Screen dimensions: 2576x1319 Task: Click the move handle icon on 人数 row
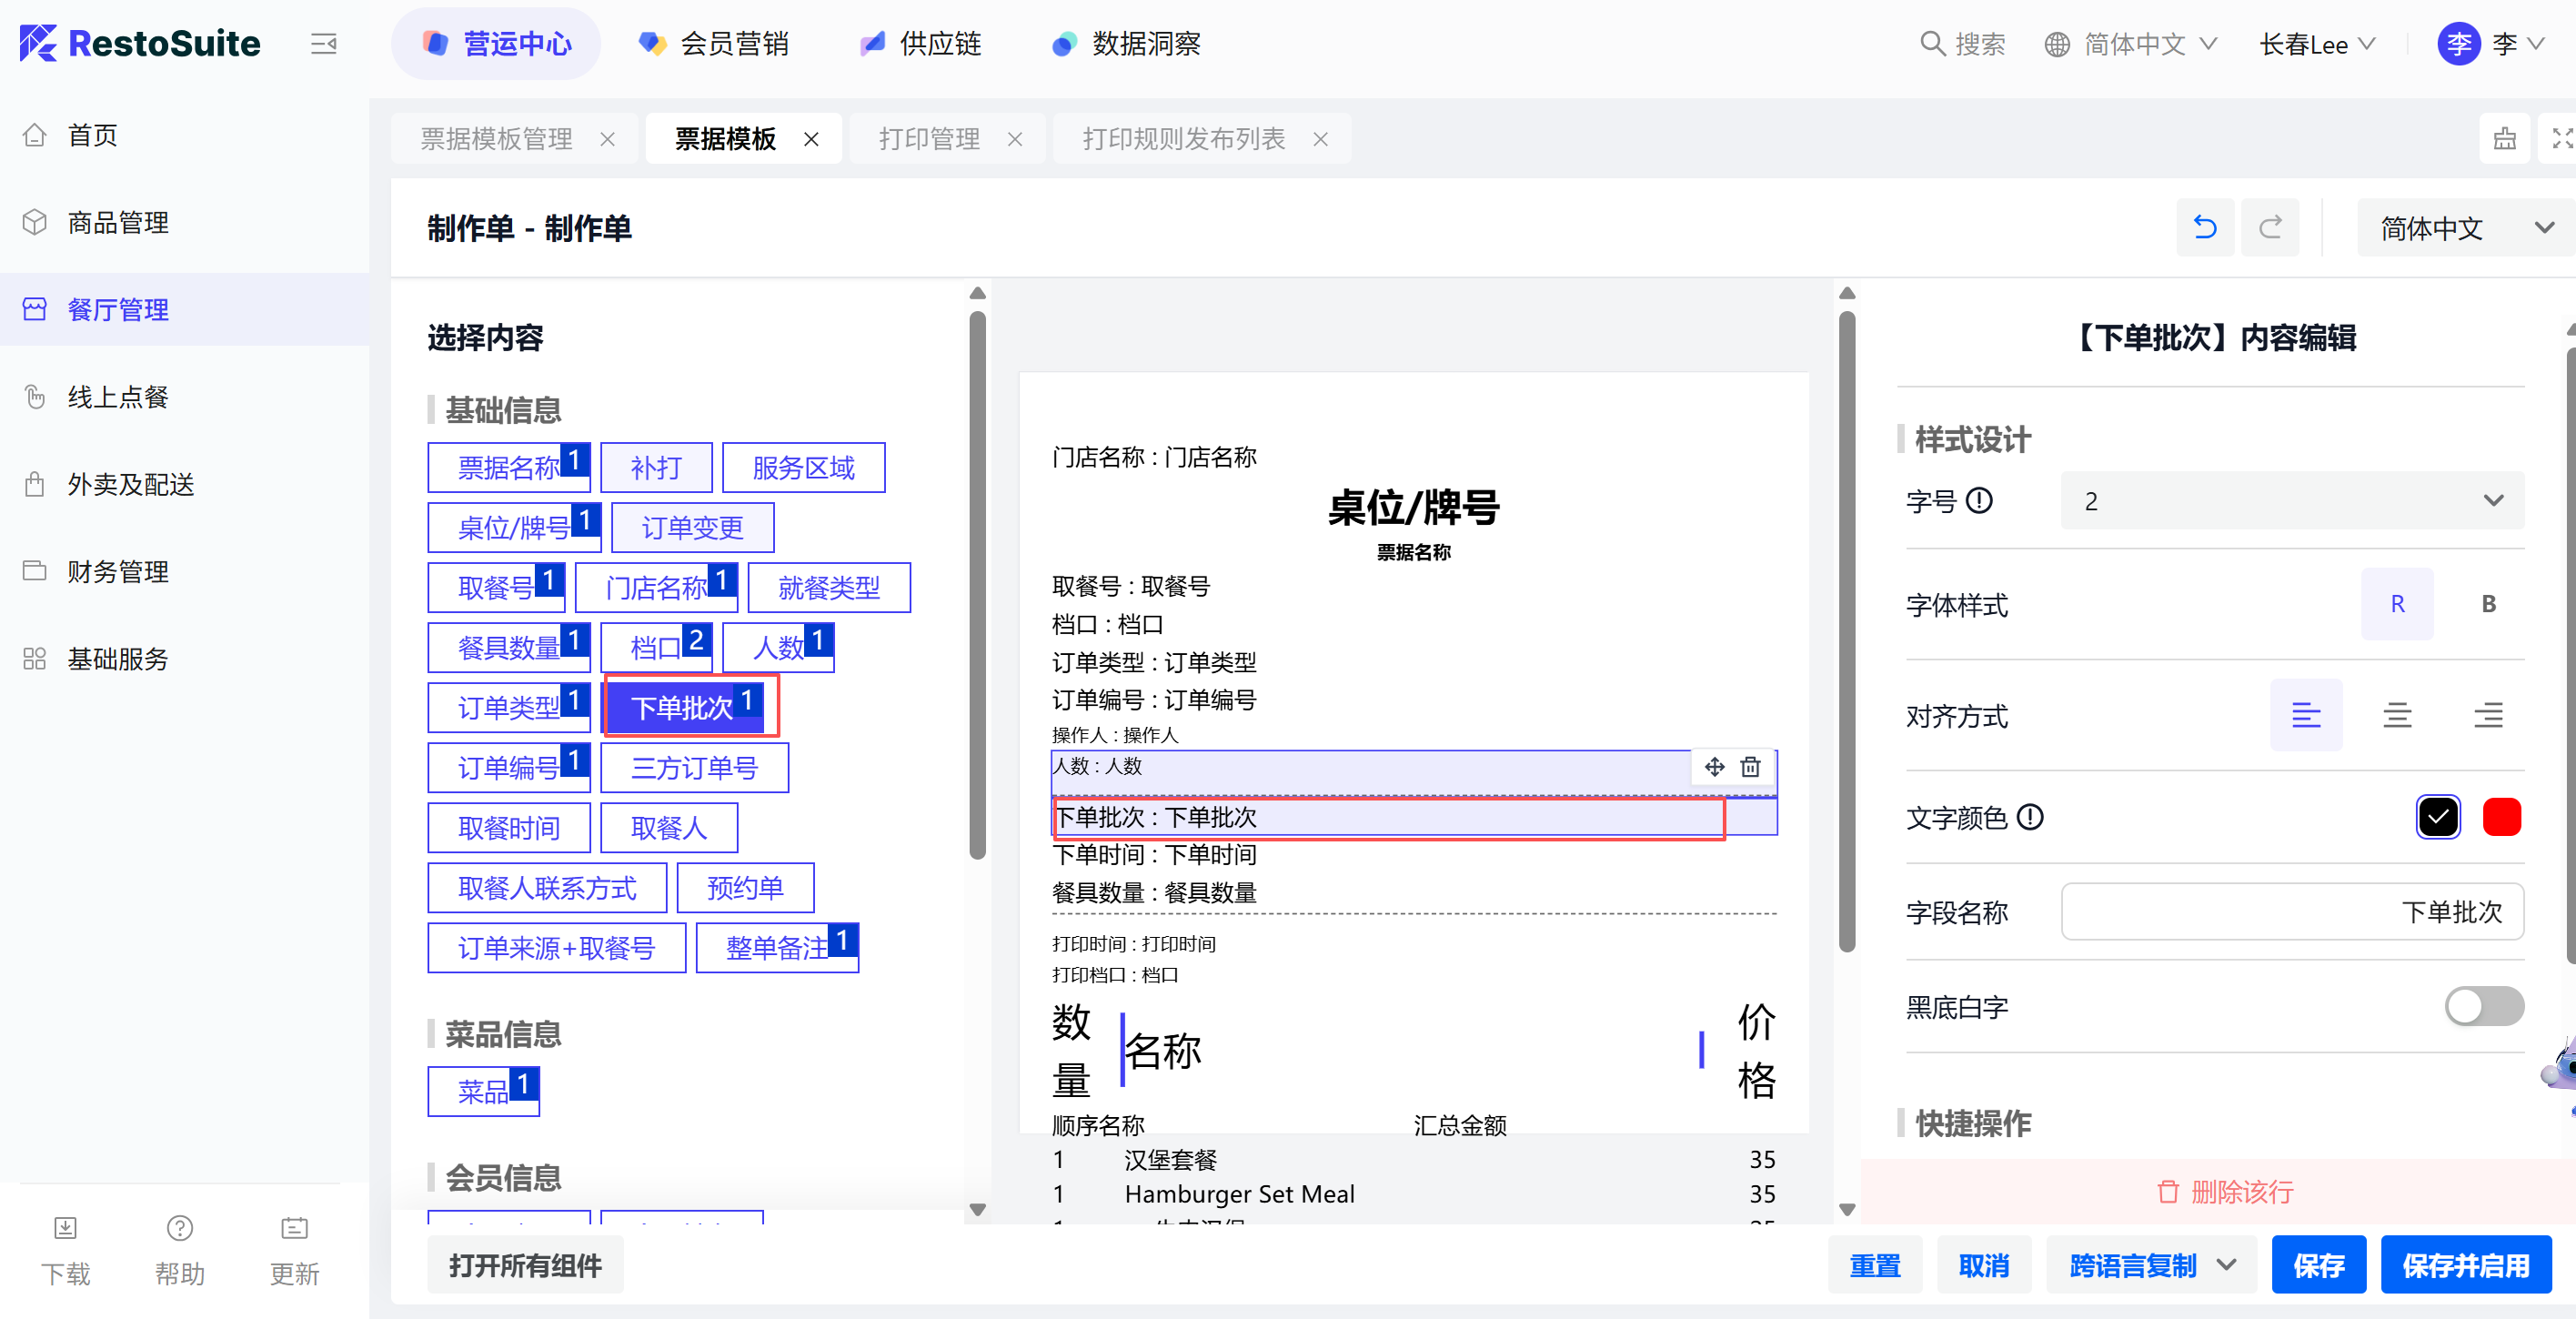click(x=1714, y=767)
